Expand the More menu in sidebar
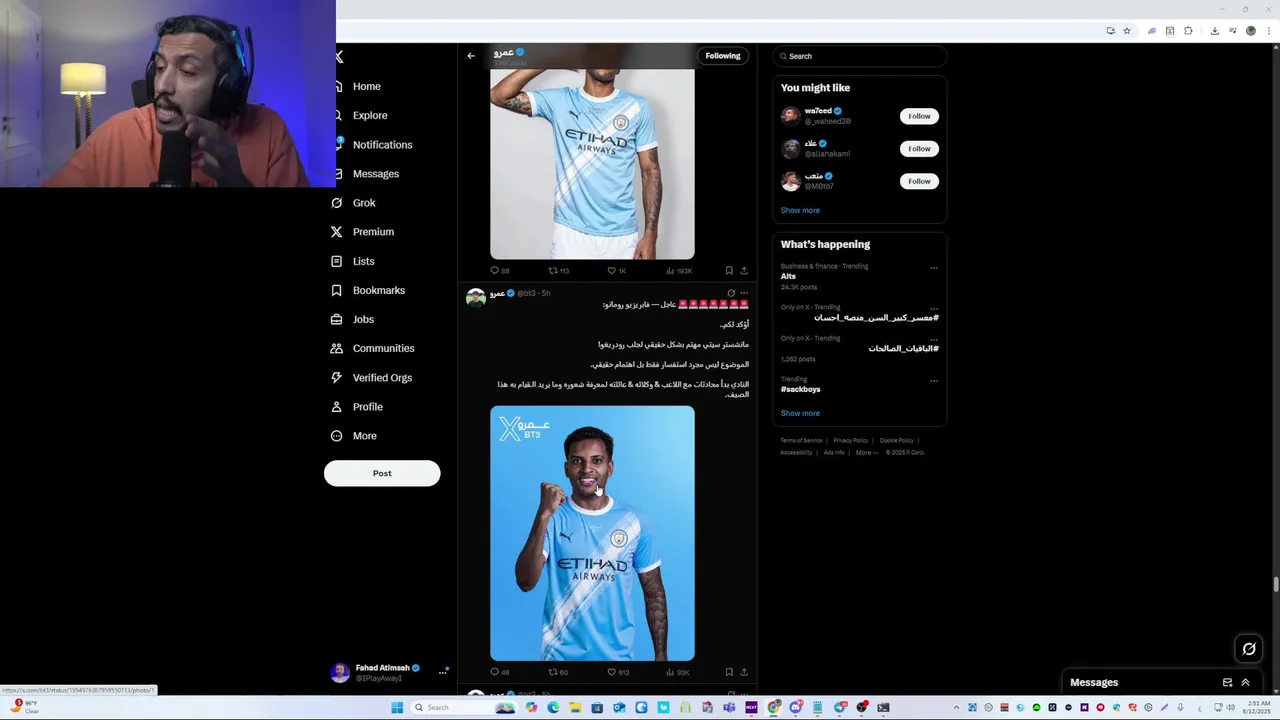This screenshot has height=720, width=1280. pyautogui.click(x=354, y=436)
